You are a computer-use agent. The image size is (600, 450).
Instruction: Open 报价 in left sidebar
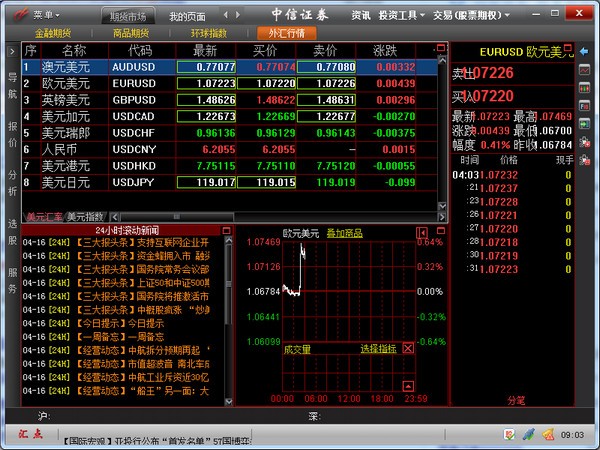12,134
